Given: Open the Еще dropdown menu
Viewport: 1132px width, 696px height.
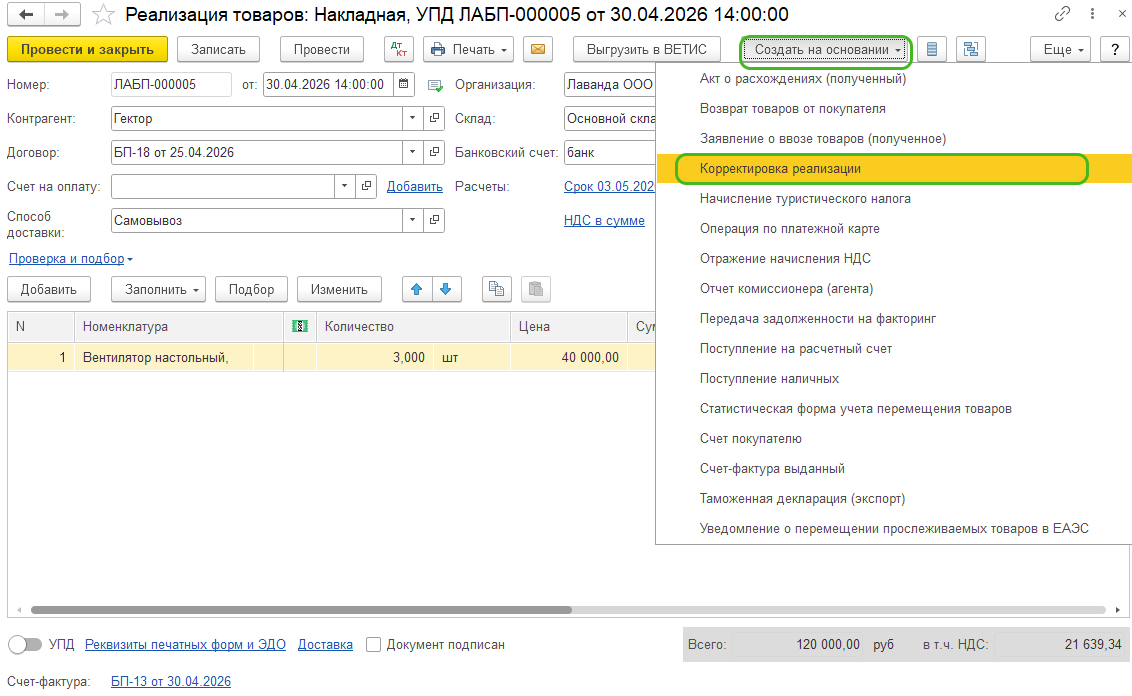Looking at the screenshot, I should [1061, 49].
